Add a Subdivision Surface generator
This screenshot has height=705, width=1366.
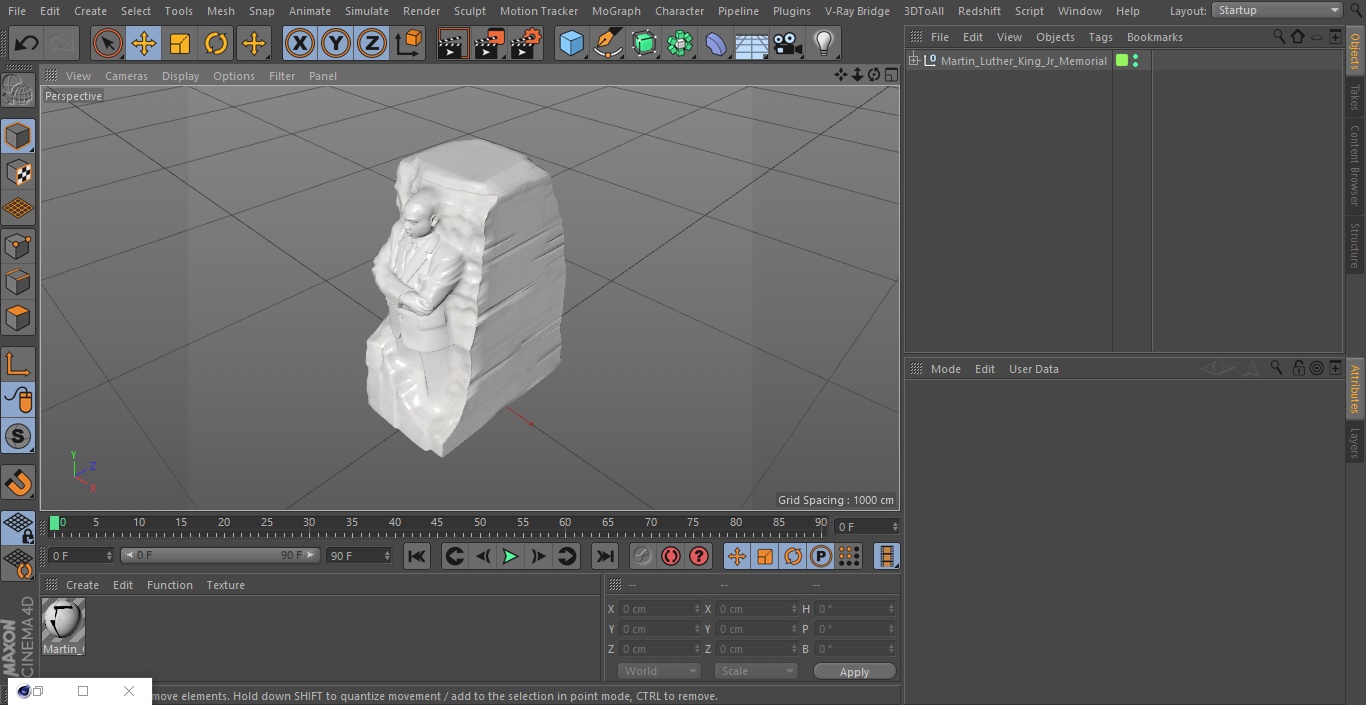click(644, 43)
